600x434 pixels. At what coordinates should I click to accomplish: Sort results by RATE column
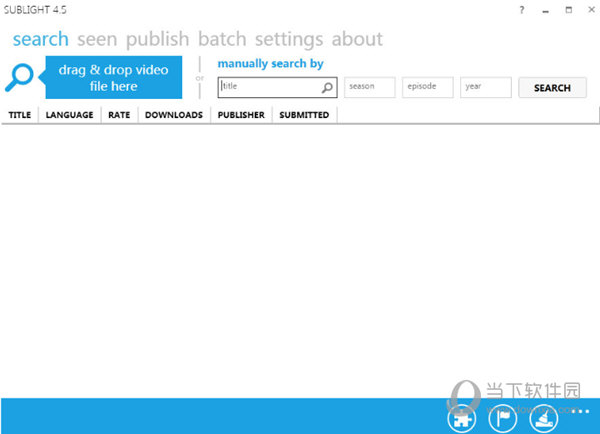pyautogui.click(x=119, y=115)
